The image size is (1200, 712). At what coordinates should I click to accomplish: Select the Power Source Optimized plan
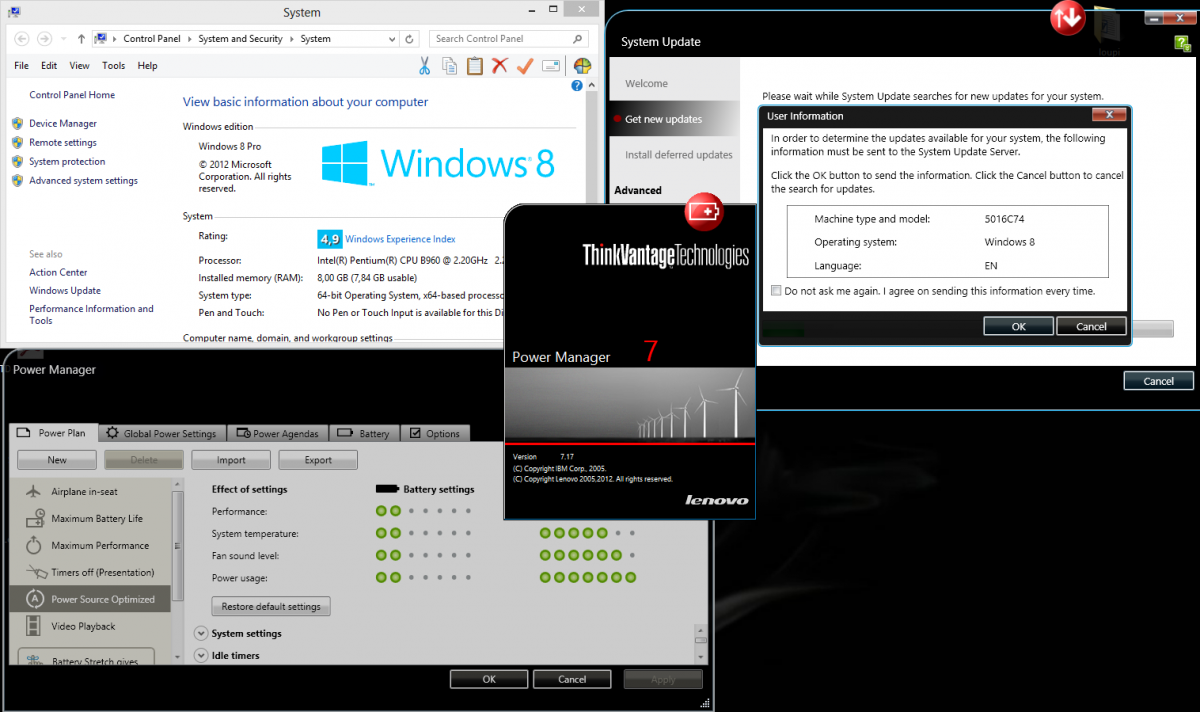tap(90, 599)
